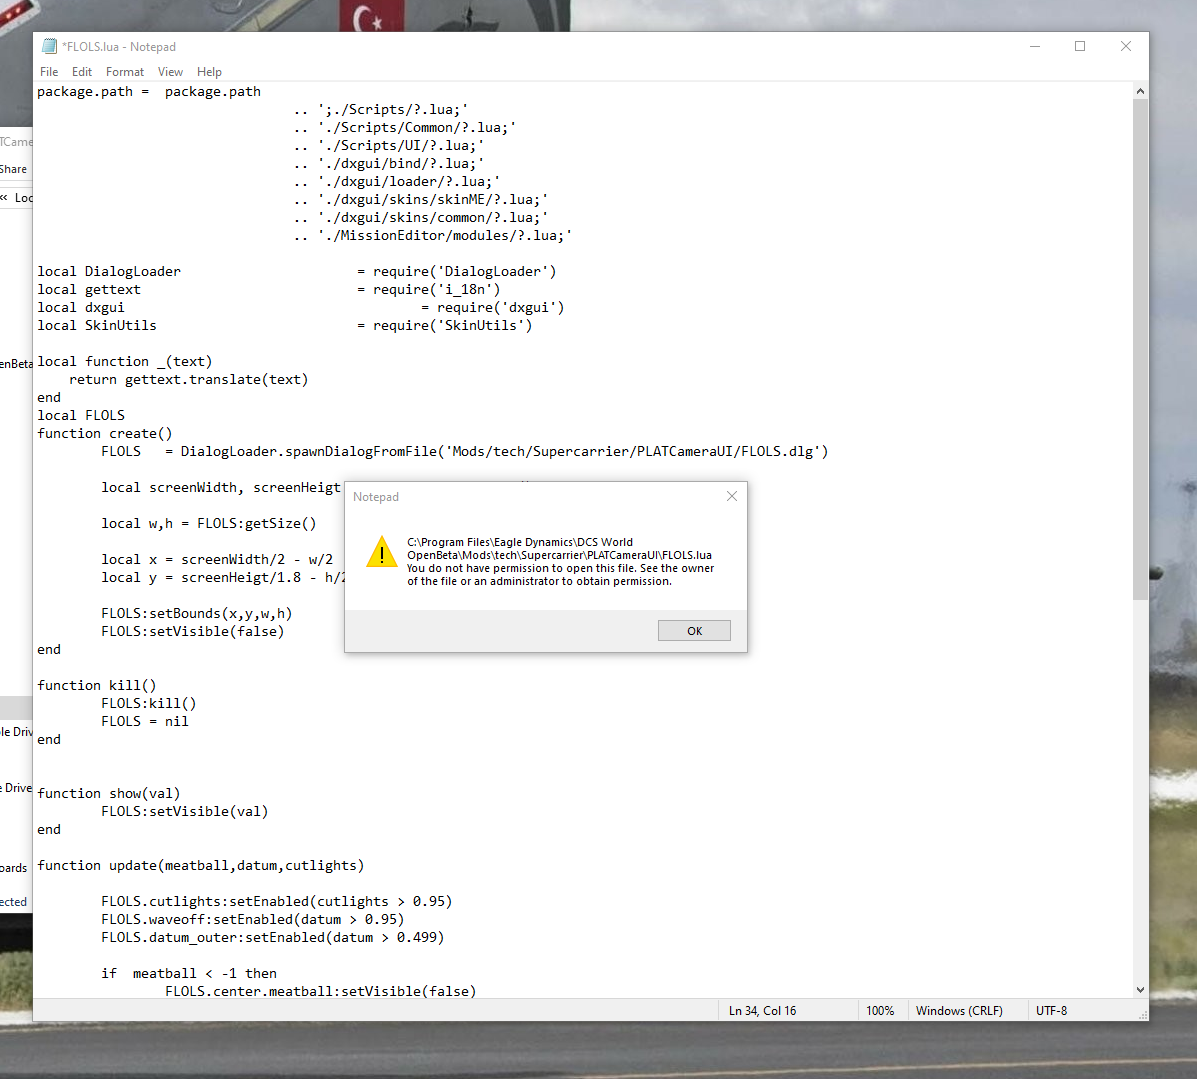Click the line 'FLOLS:setVisible(false)'
Screen dimensions: 1197x1079
[x=192, y=632]
